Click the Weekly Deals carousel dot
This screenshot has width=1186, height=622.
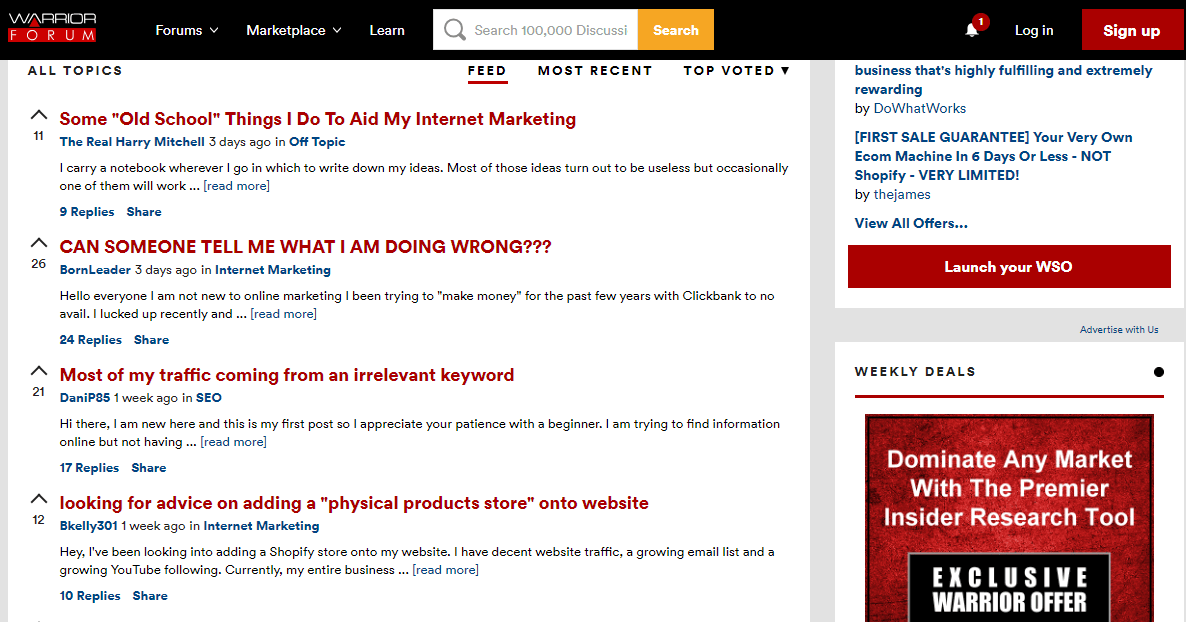(1158, 372)
